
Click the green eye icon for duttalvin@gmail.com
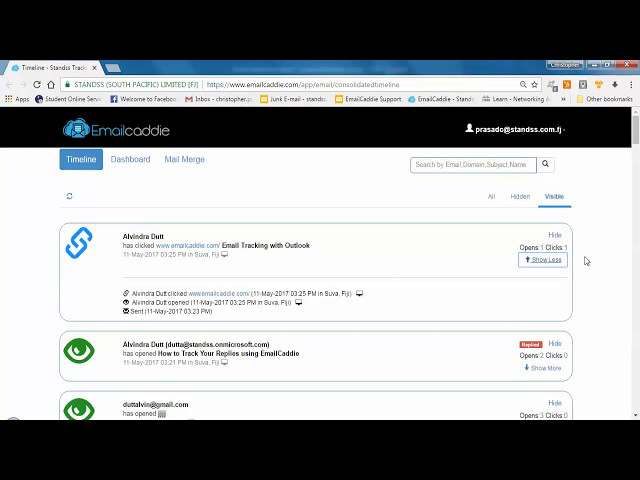[79, 409]
